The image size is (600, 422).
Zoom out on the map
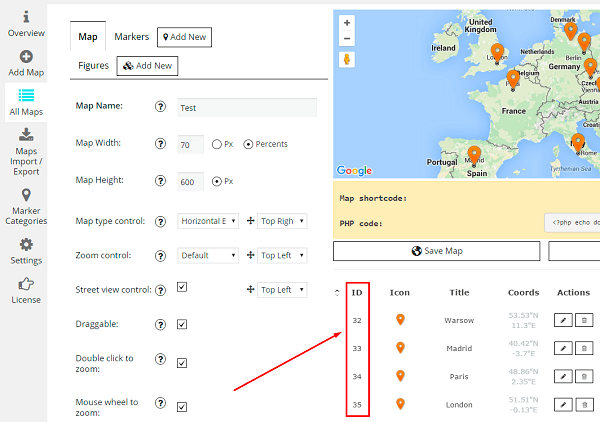[347, 39]
